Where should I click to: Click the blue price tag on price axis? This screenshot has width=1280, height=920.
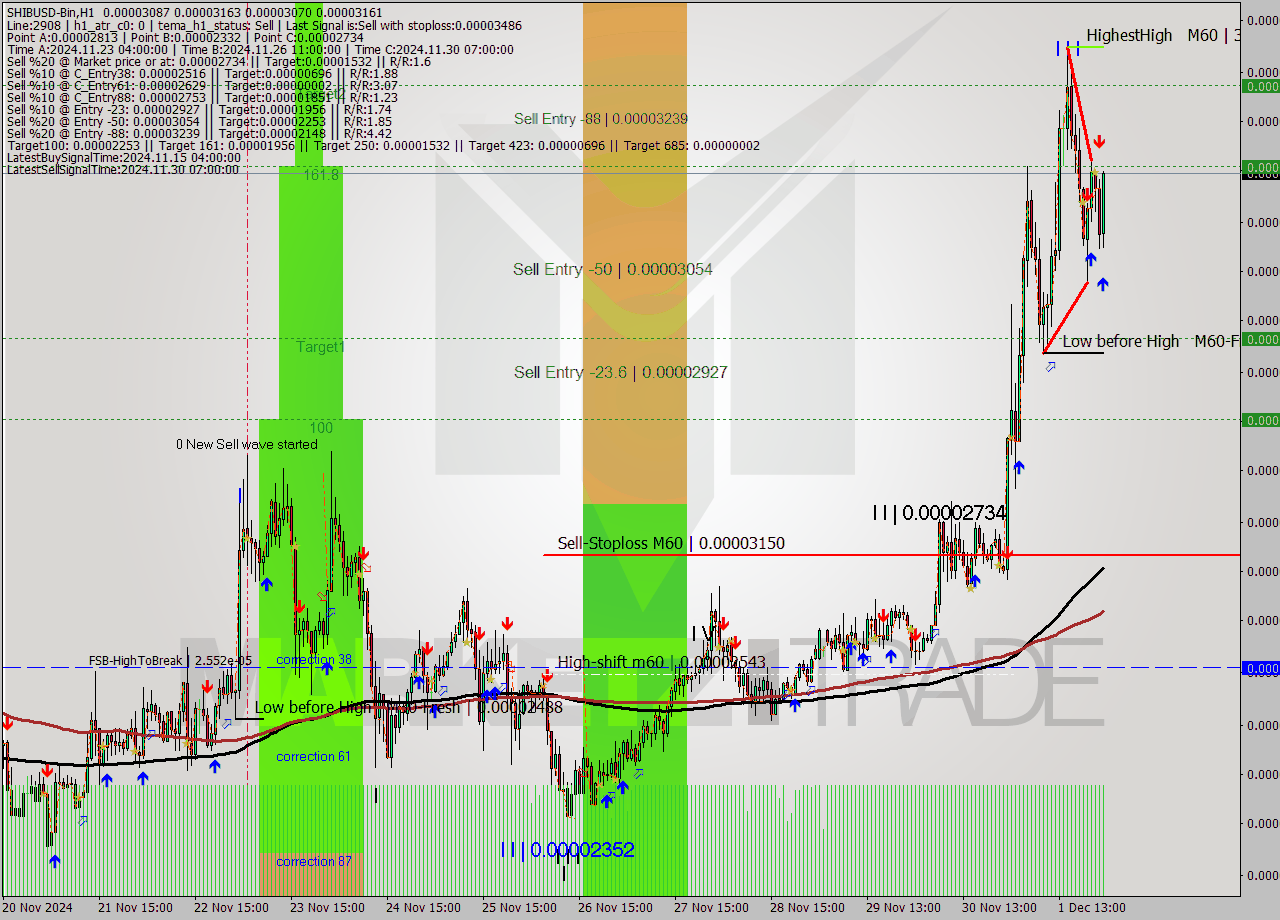[1260, 668]
